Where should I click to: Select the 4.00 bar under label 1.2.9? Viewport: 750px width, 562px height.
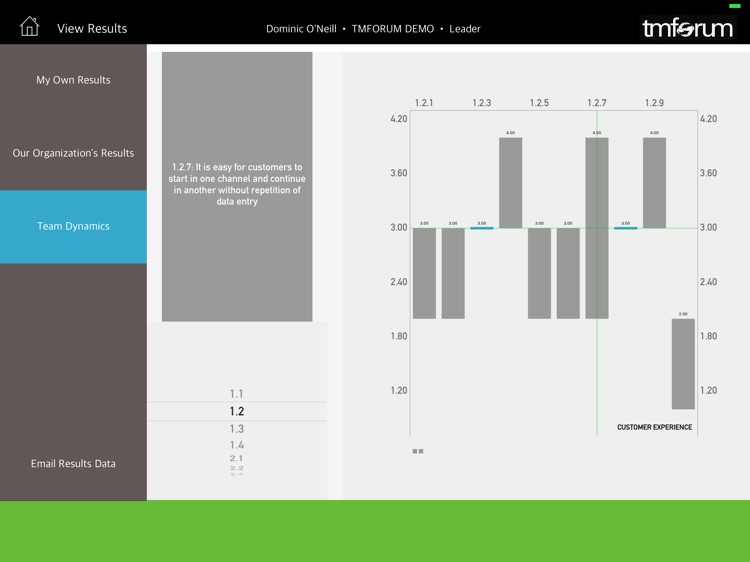pyautogui.click(x=654, y=183)
